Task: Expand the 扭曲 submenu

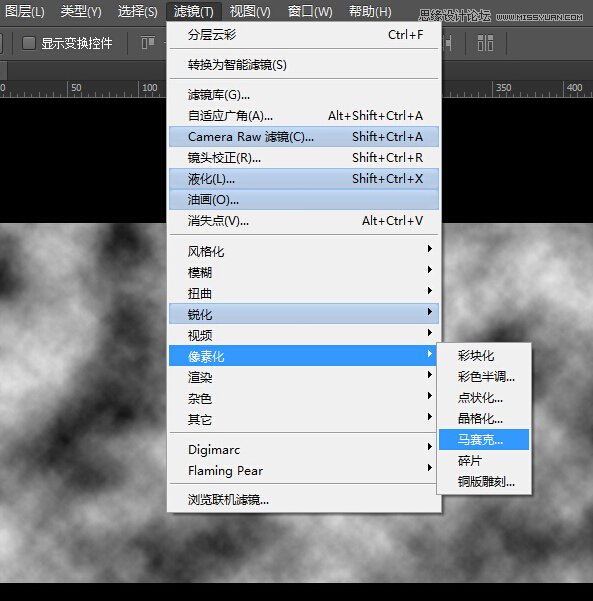Action: (304, 294)
